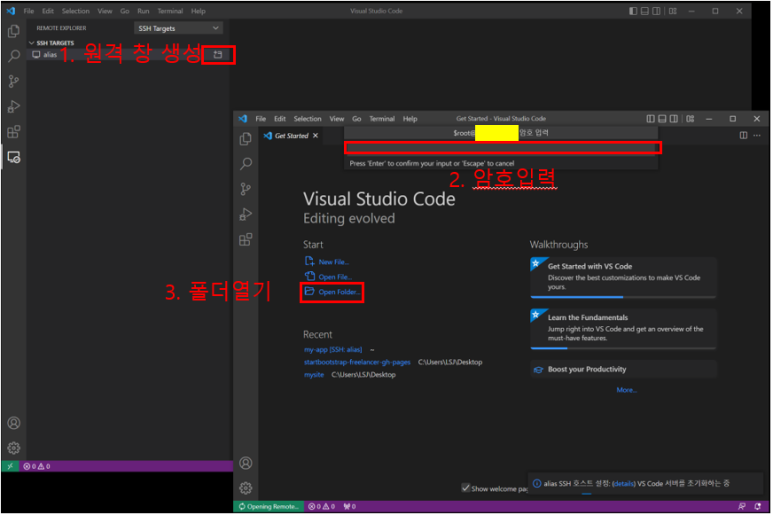
Task: Open Terminal menu in front window
Action: (382, 119)
